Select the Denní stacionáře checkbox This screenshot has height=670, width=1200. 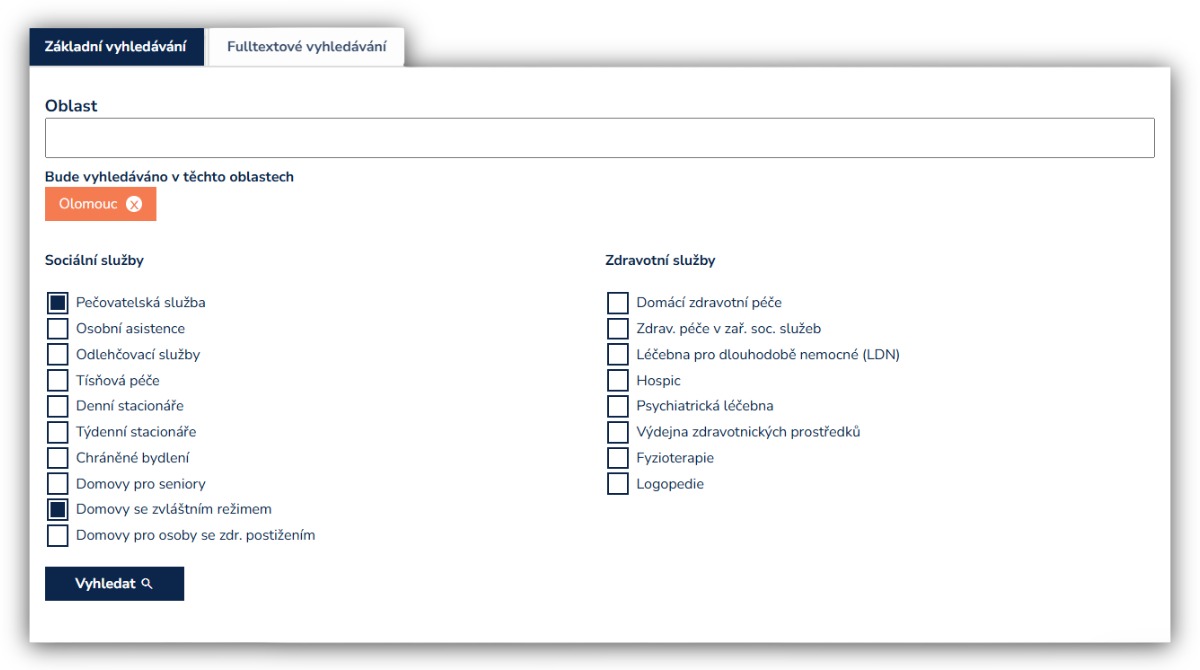[x=58, y=406]
